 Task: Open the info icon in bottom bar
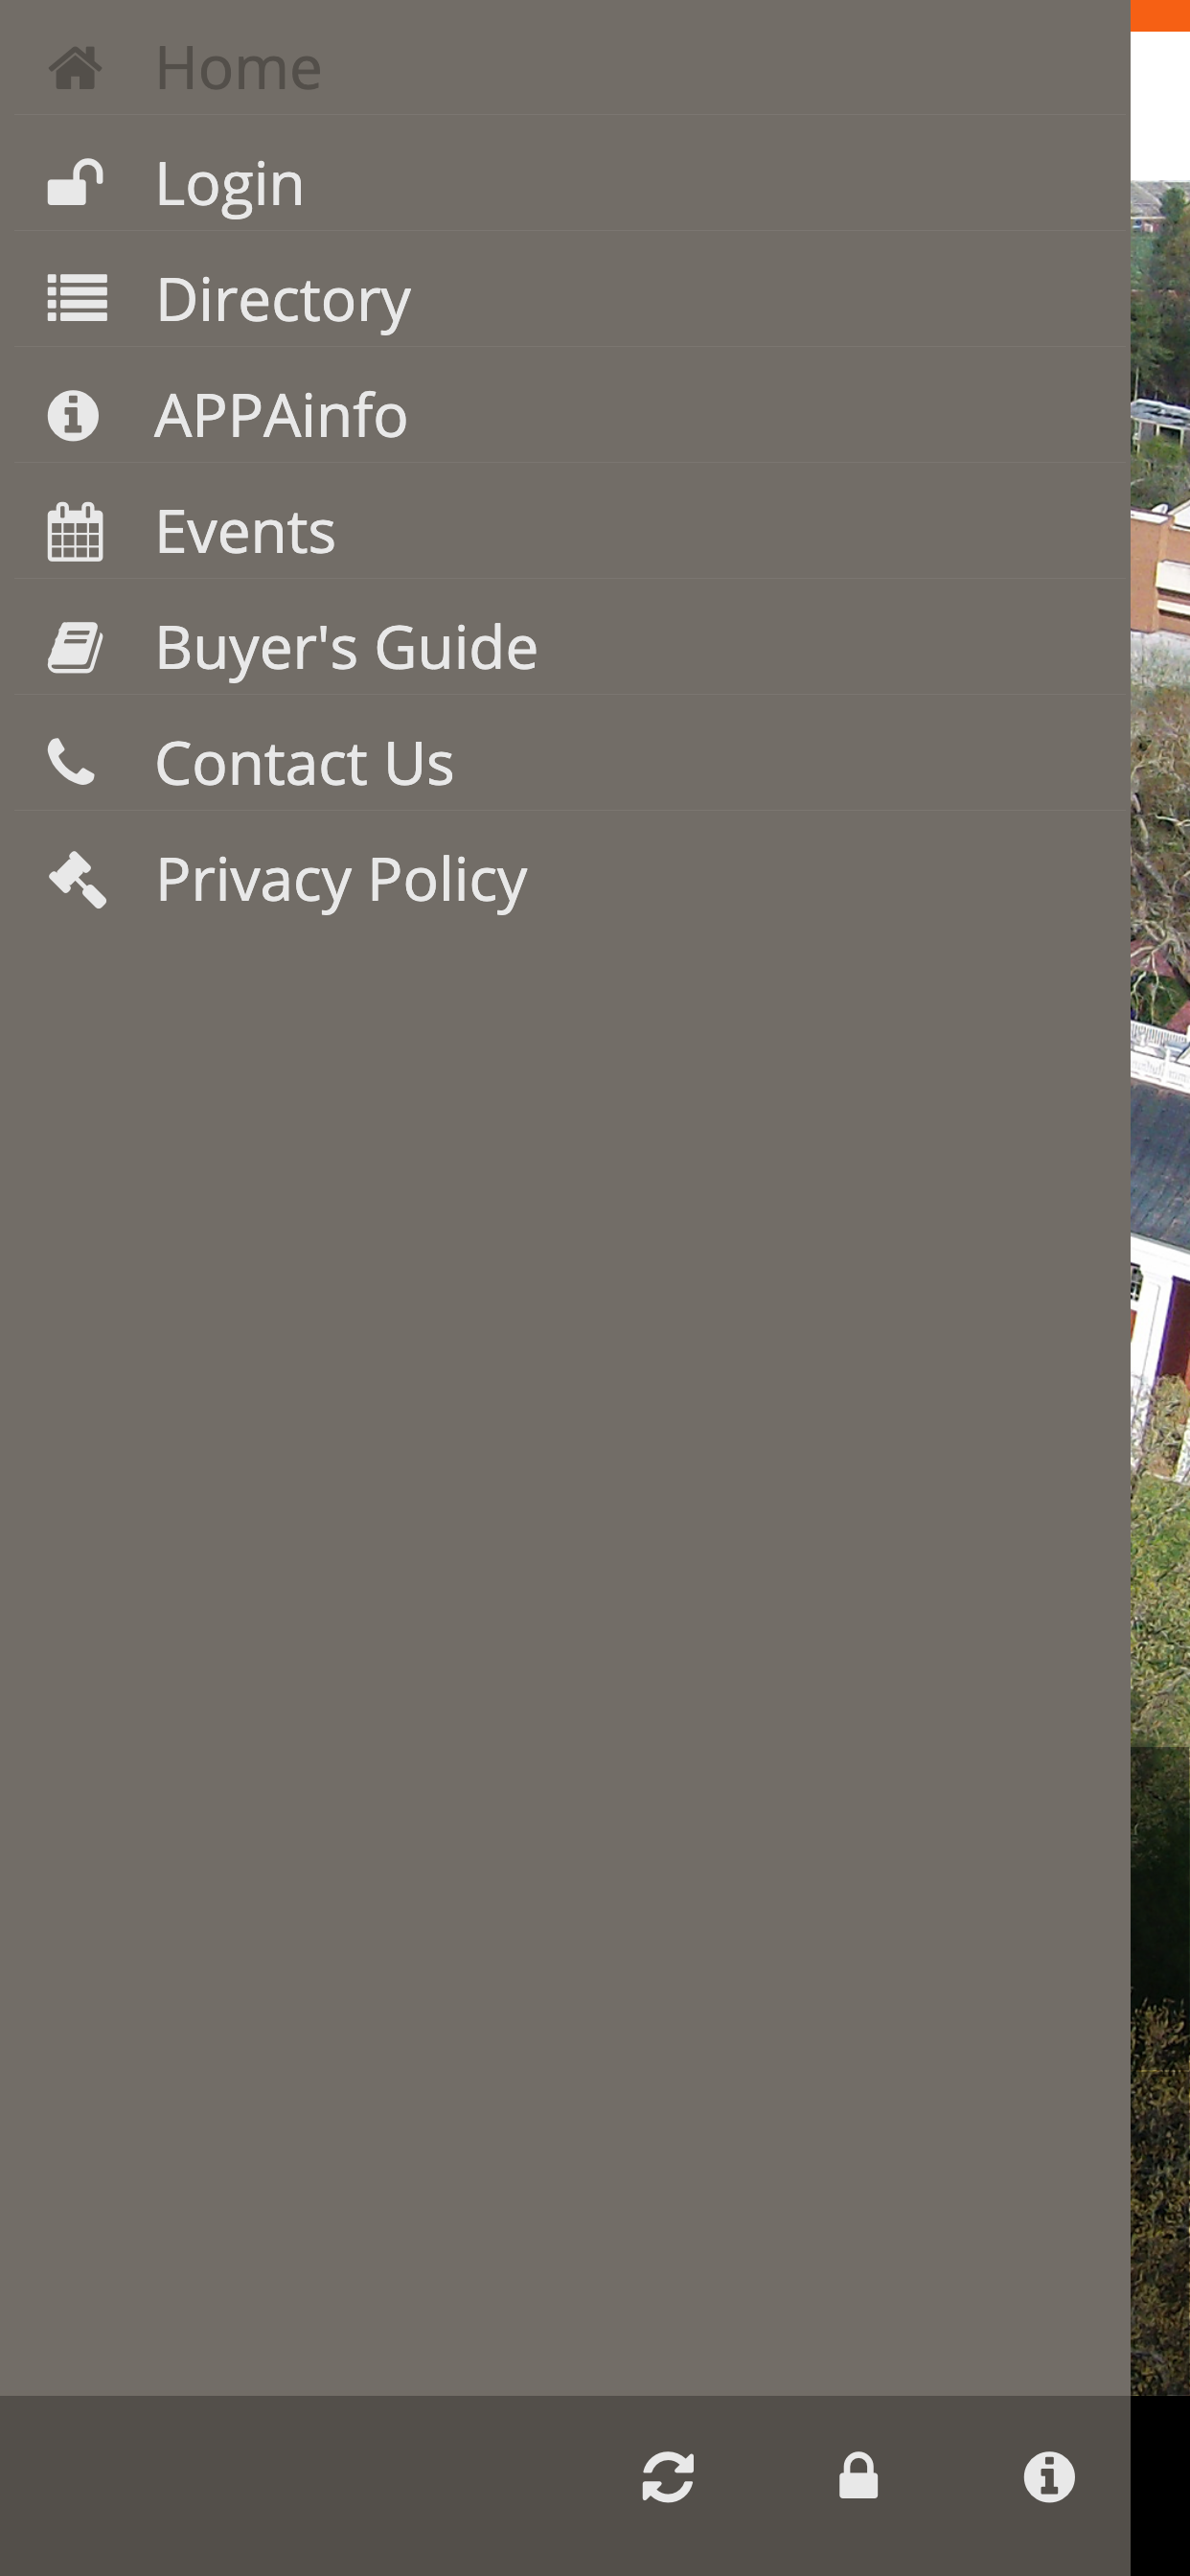click(x=1049, y=2476)
